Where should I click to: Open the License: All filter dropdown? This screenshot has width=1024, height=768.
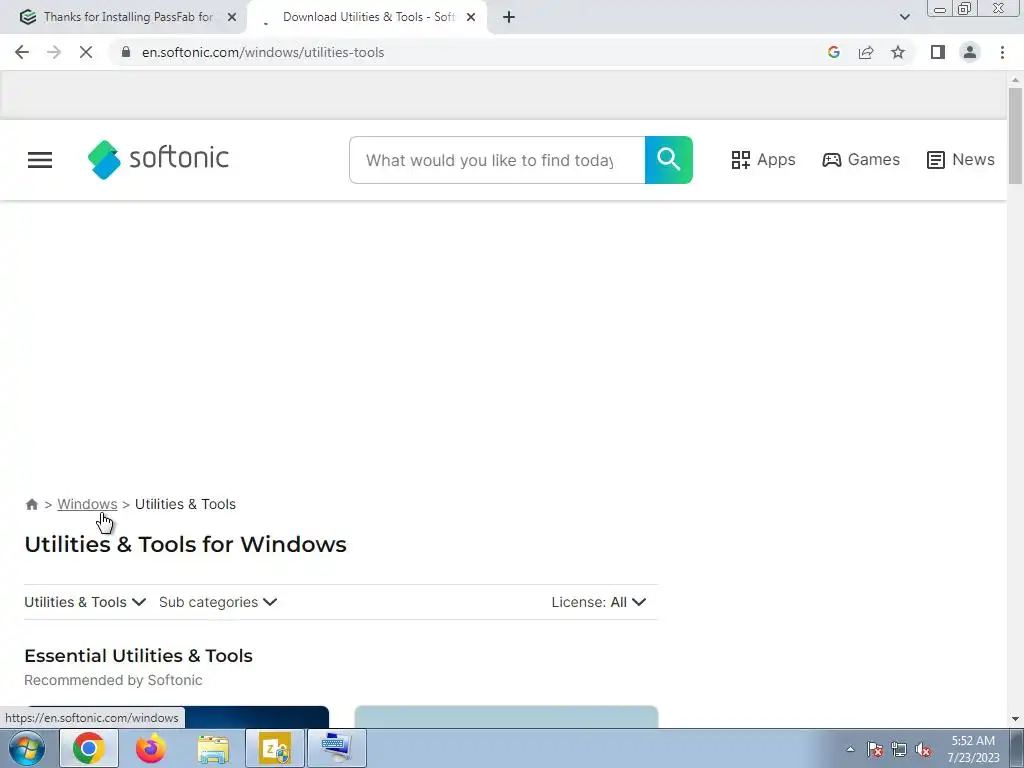(x=599, y=602)
